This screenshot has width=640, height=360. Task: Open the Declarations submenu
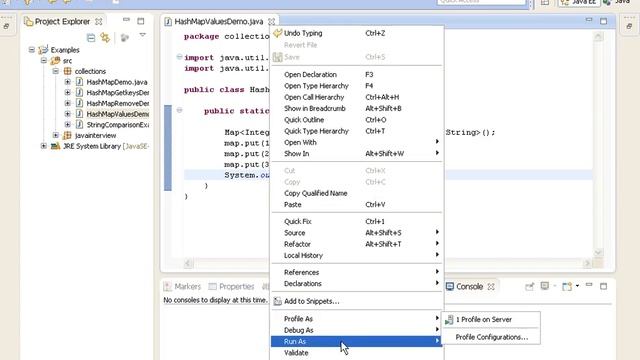pyautogui.click(x=357, y=284)
